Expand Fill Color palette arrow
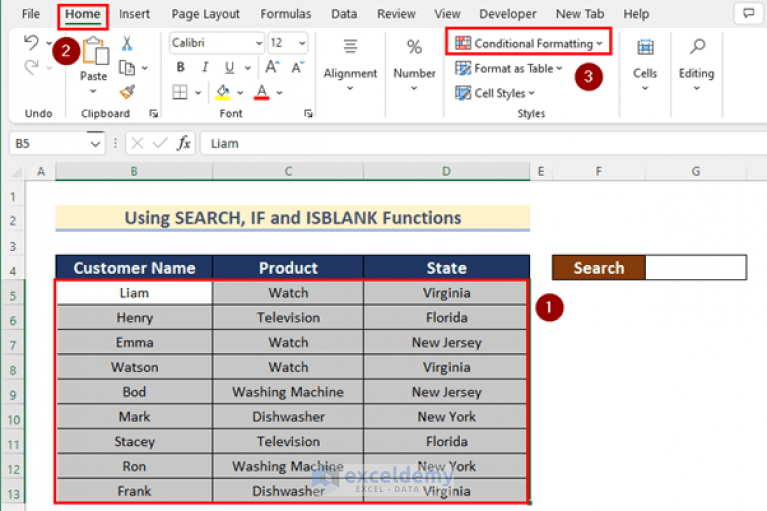This screenshot has width=767, height=511. click(240, 92)
